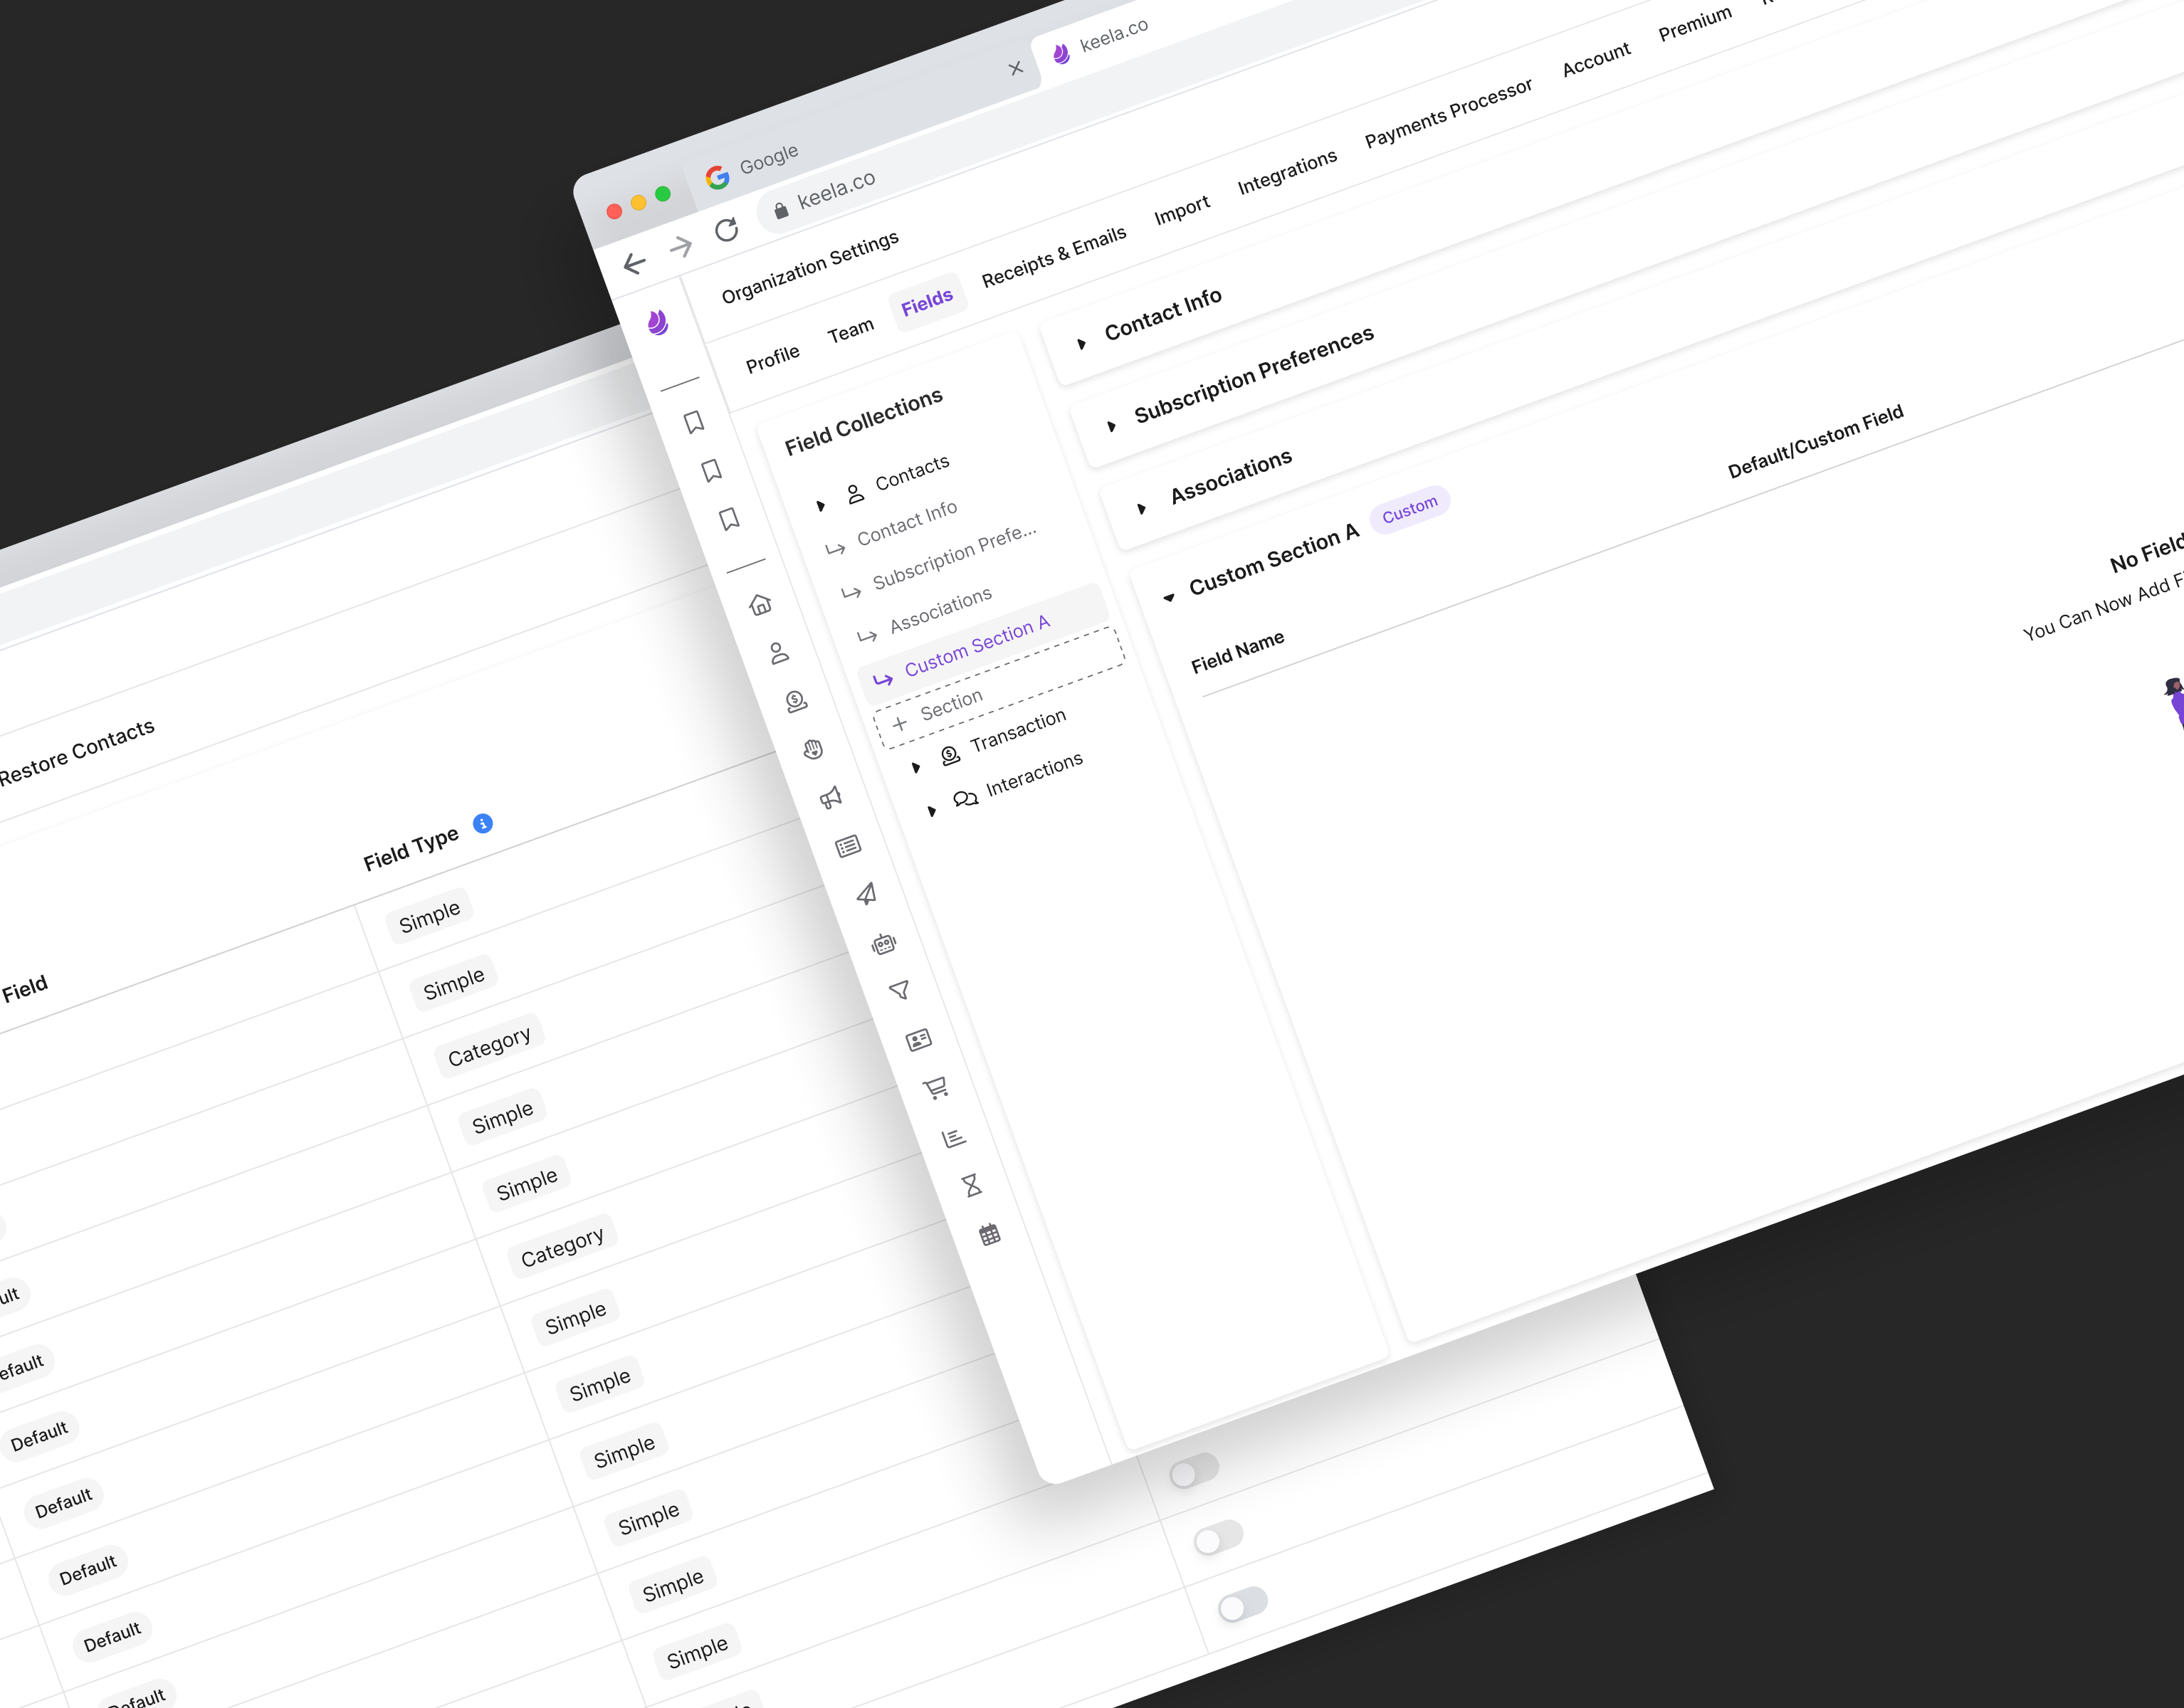Open the ID card sidebar icon

point(919,1040)
